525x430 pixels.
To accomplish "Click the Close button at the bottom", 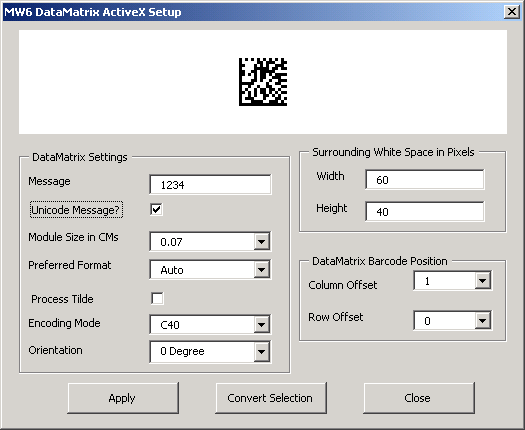I will [x=419, y=398].
